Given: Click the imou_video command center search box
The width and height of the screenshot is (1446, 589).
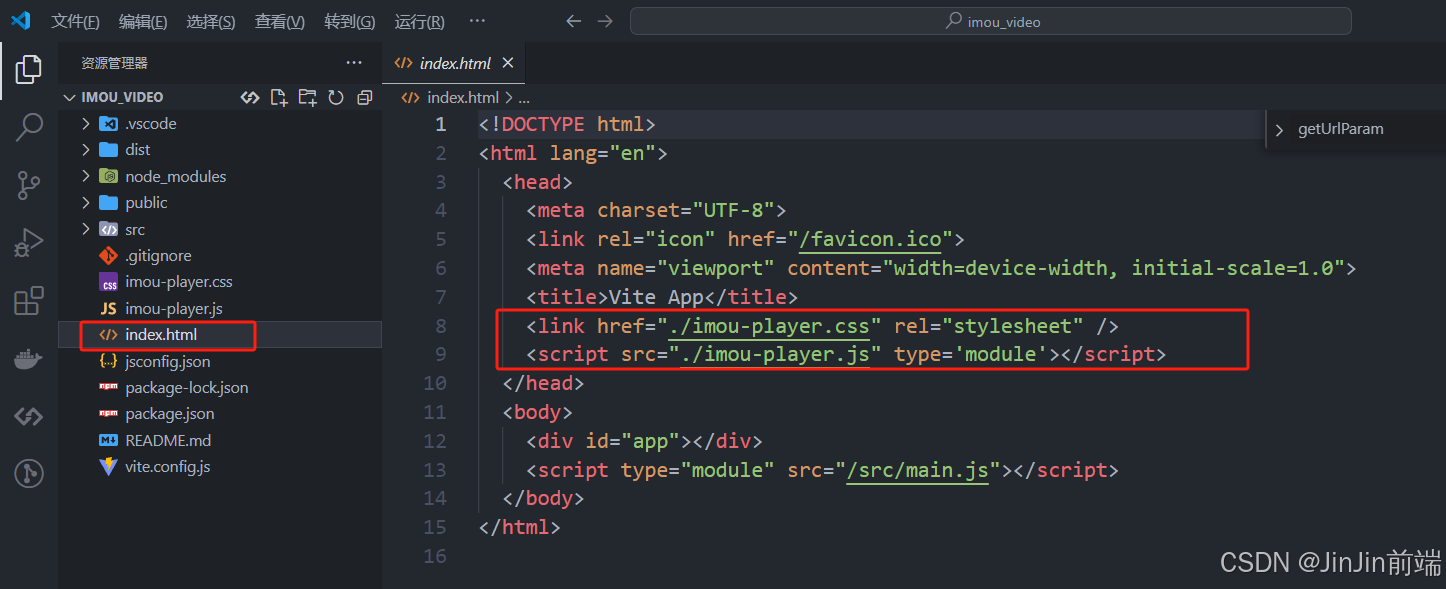Looking at the screenshot, I should [990, 21].
